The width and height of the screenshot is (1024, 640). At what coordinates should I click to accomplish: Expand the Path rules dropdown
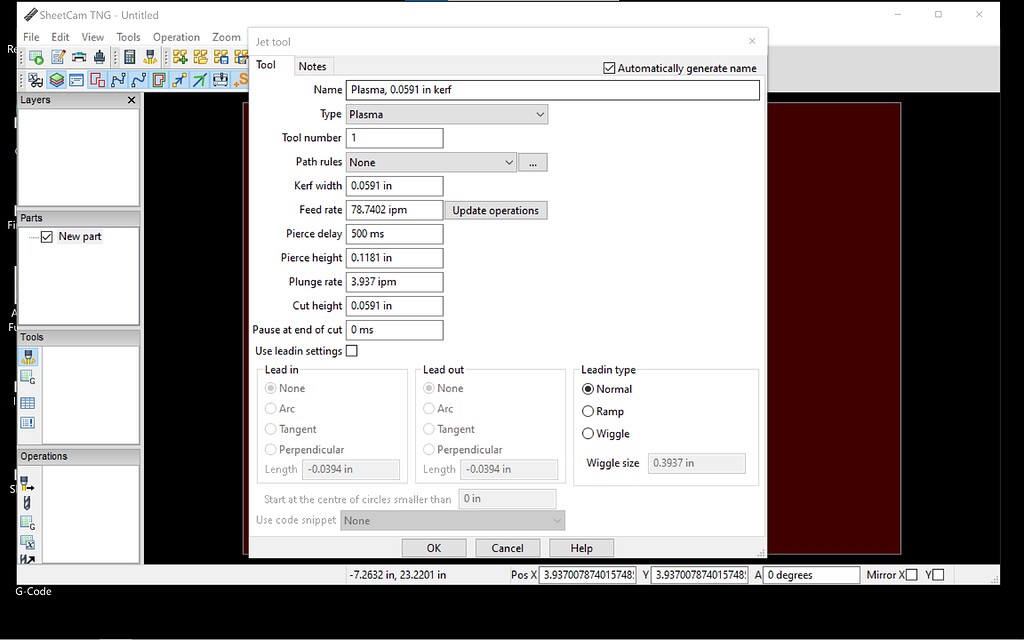[508, 162]
